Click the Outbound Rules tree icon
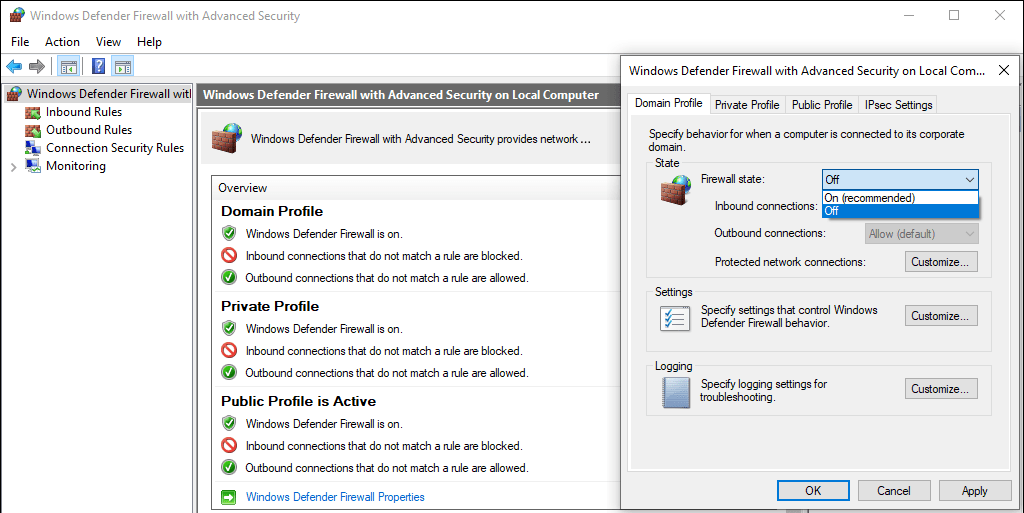 (x=33, y=131)
